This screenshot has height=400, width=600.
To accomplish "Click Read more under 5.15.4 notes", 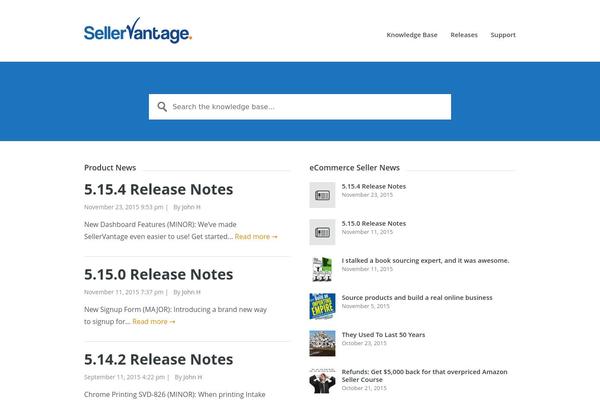I will click(256, 237).
